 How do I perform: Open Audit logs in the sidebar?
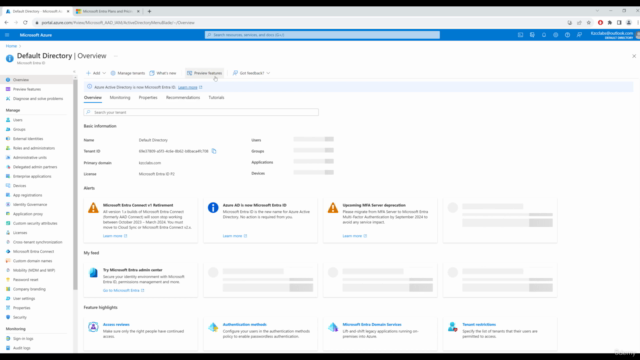[21, 348]
